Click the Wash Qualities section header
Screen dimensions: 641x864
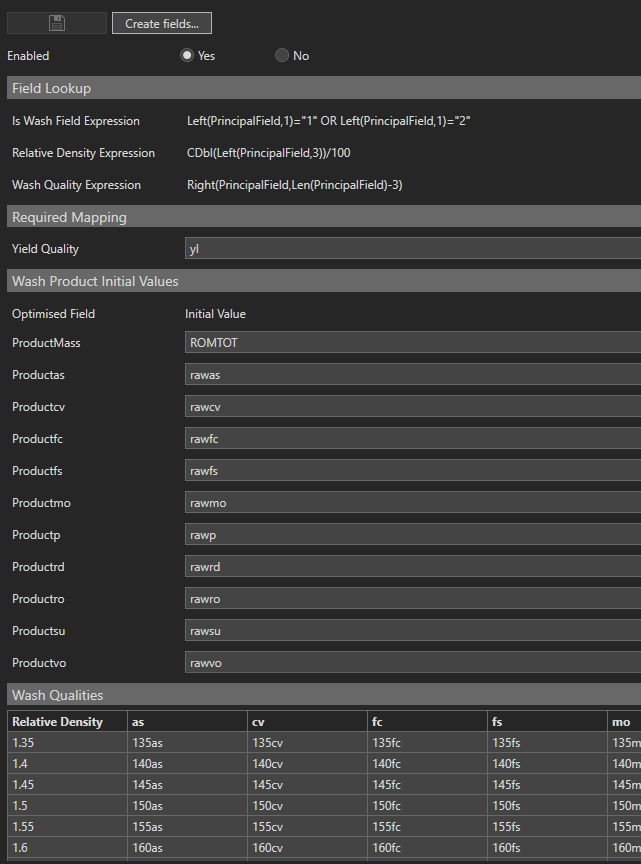coord(320,695)
